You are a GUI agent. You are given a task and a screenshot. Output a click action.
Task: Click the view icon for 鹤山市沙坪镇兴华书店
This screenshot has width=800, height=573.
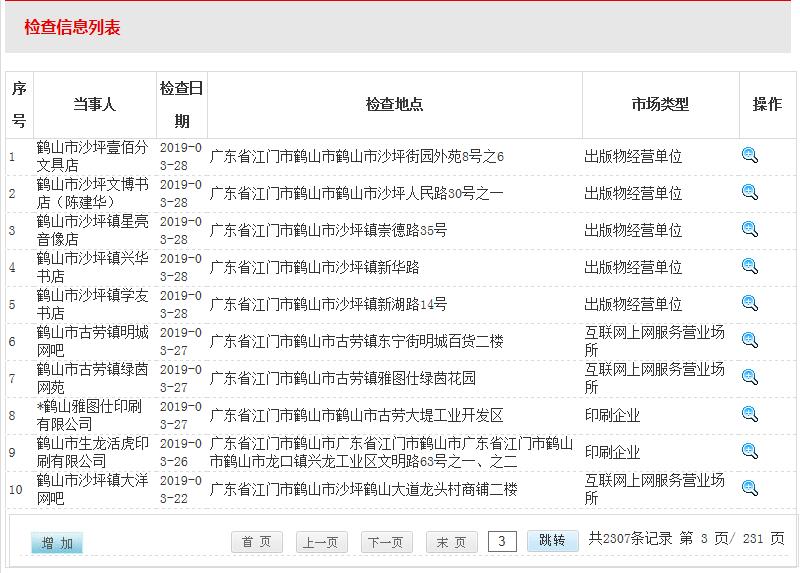[750, 266]
